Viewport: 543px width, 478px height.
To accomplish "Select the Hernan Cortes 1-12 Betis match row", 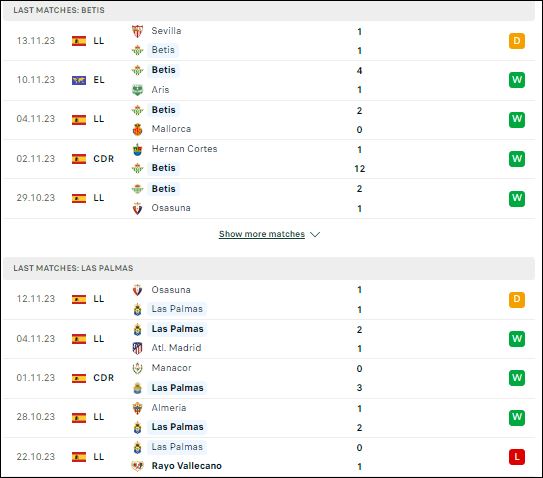I will pos(269,159).
